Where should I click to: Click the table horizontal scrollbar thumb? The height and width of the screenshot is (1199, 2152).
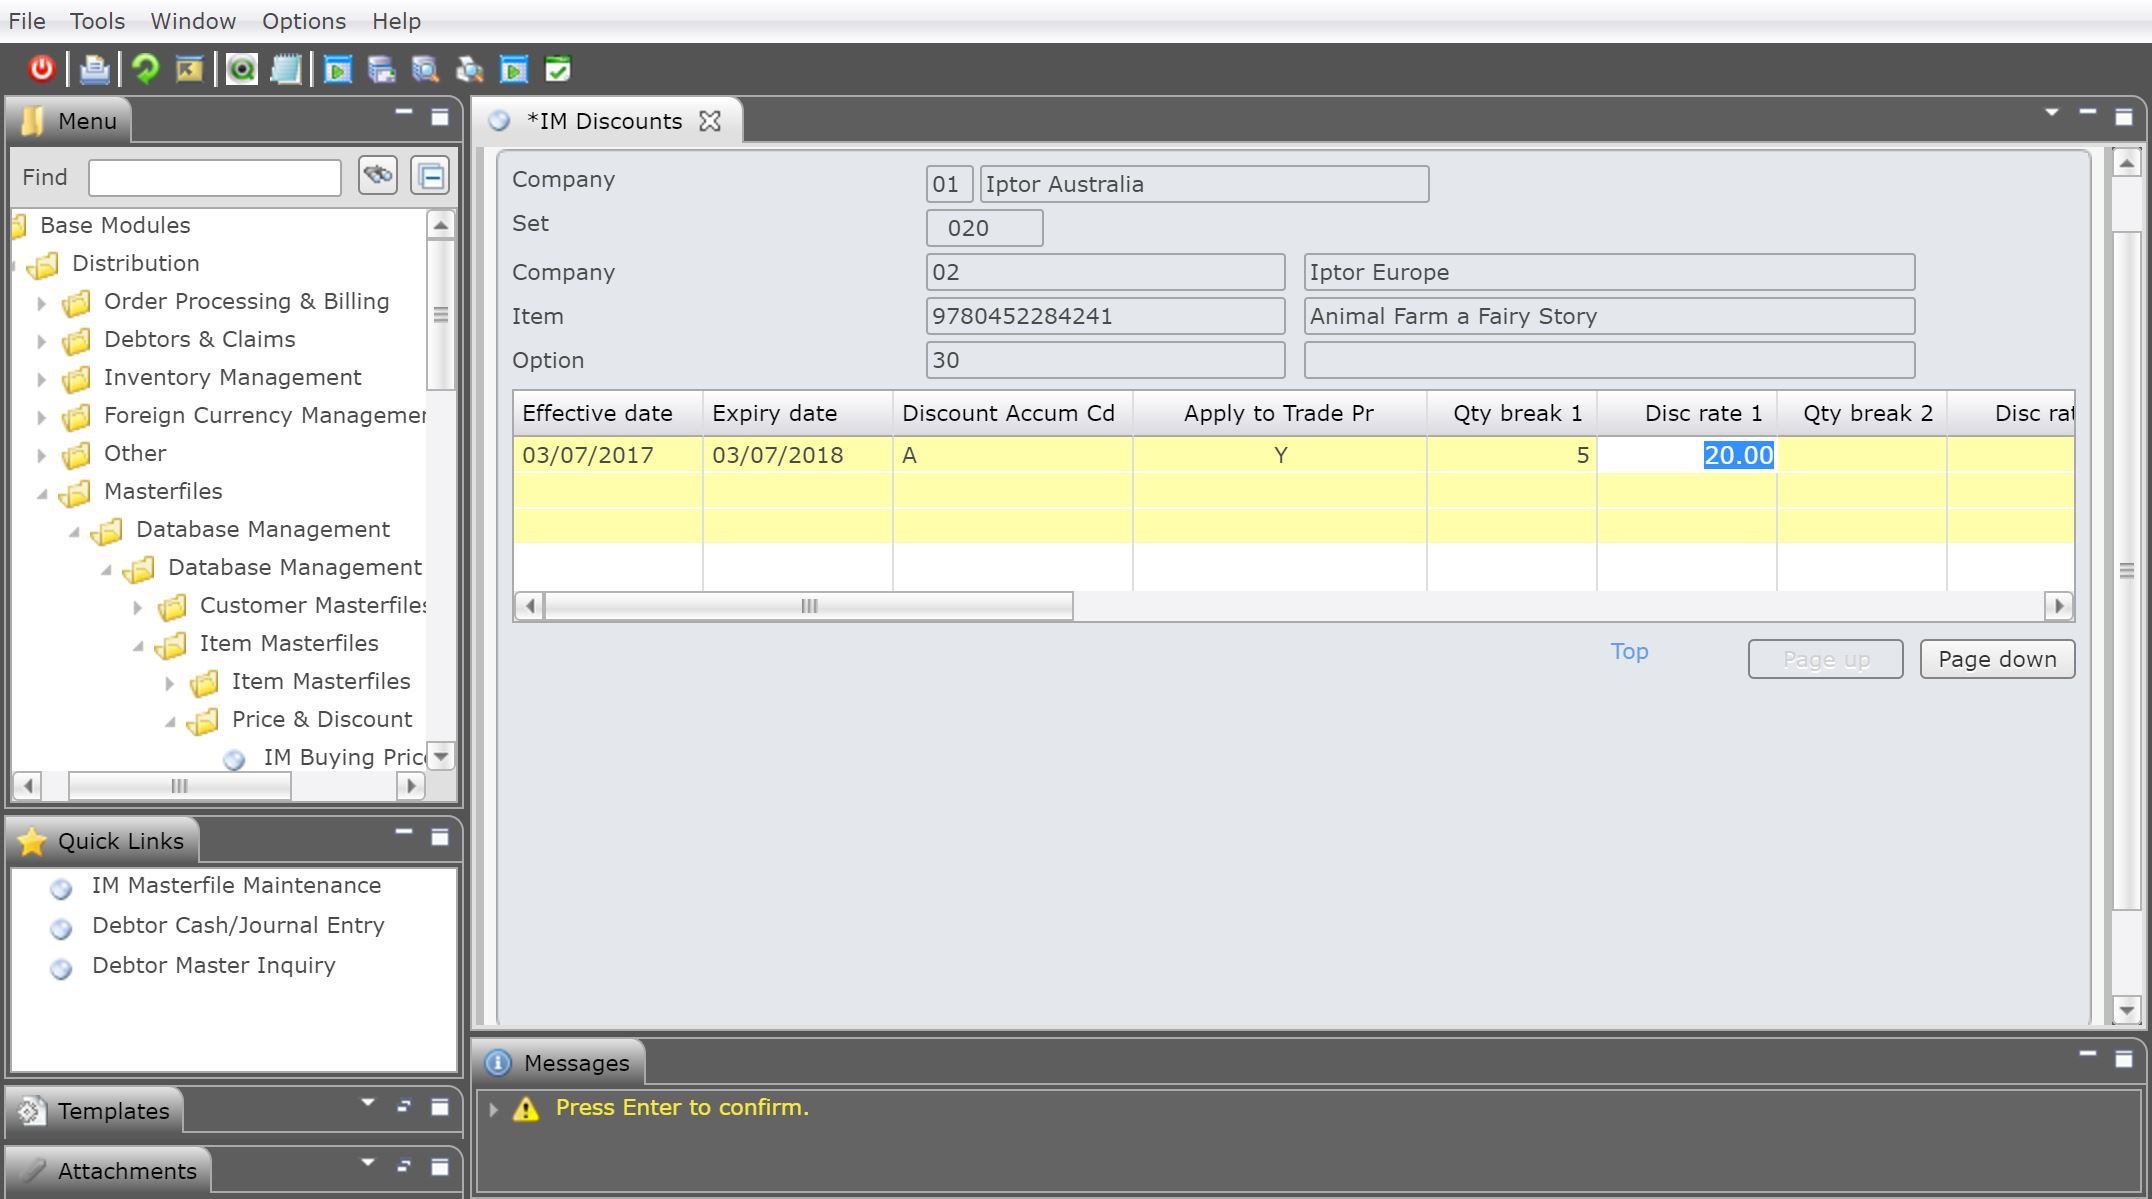click(808, 606)
